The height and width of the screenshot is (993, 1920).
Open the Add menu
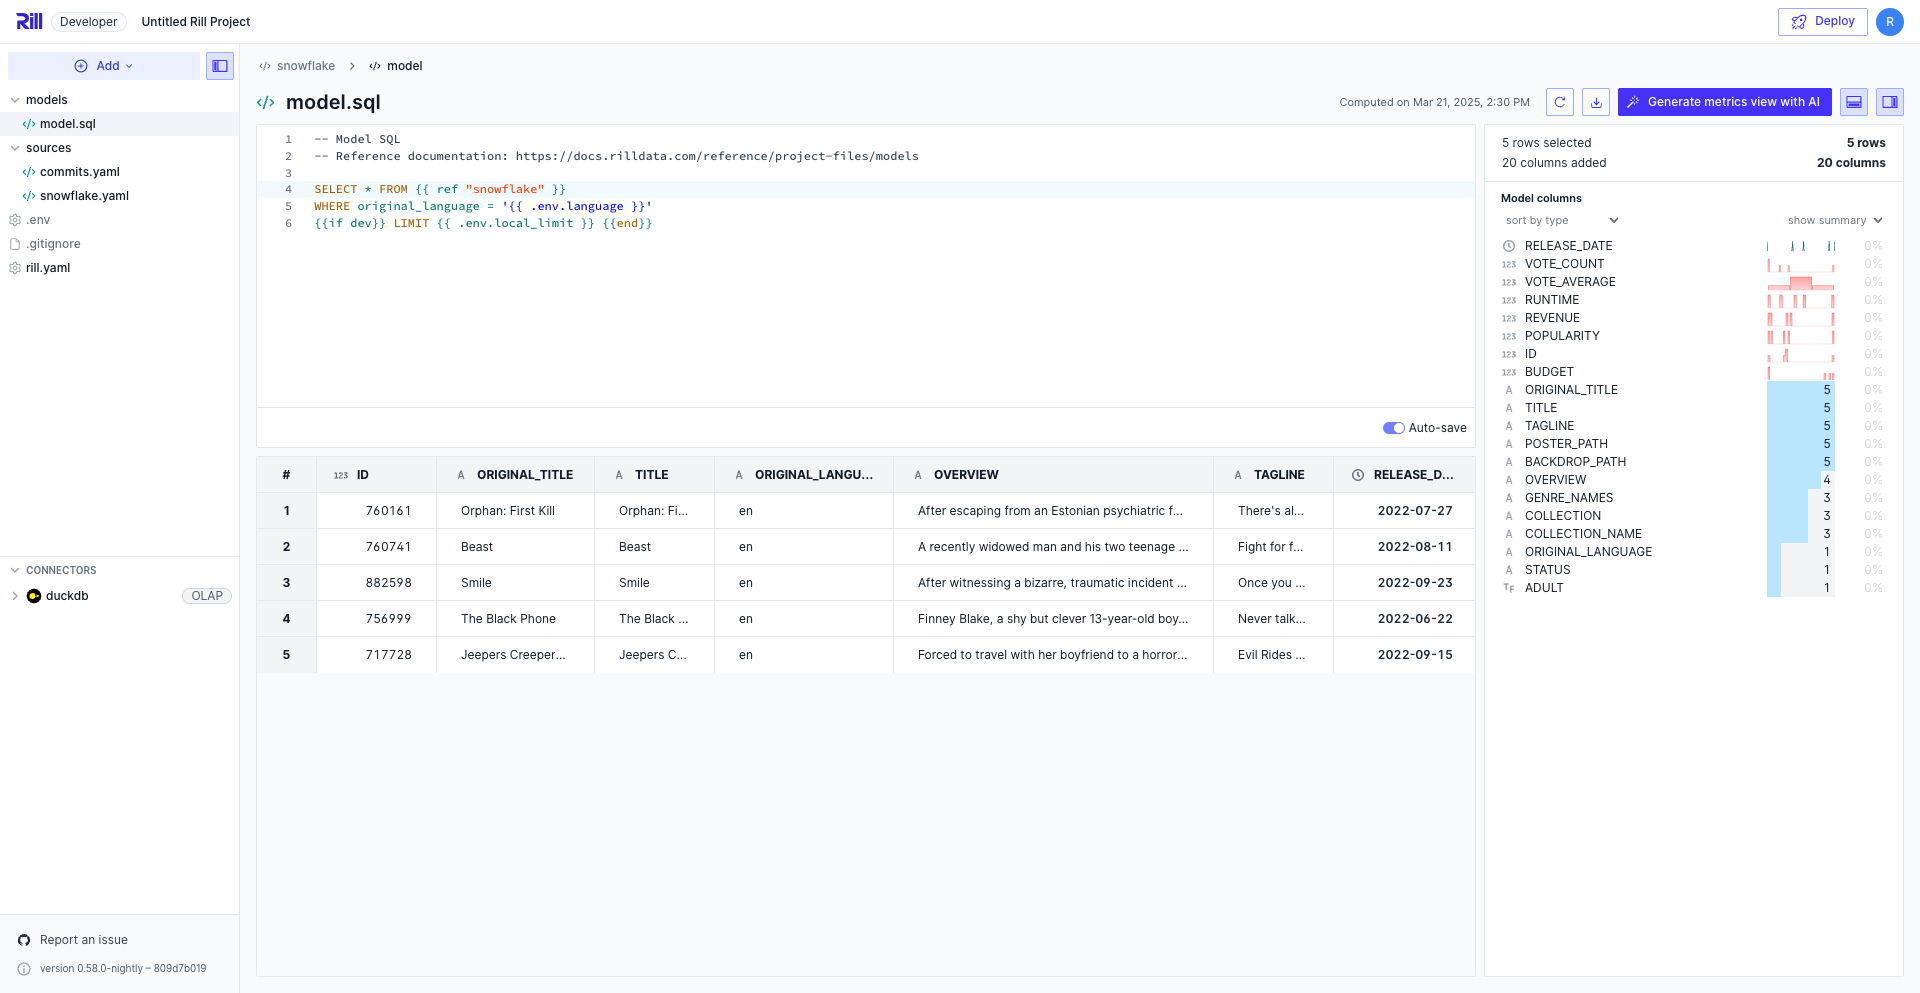click(x=104, y=66)
